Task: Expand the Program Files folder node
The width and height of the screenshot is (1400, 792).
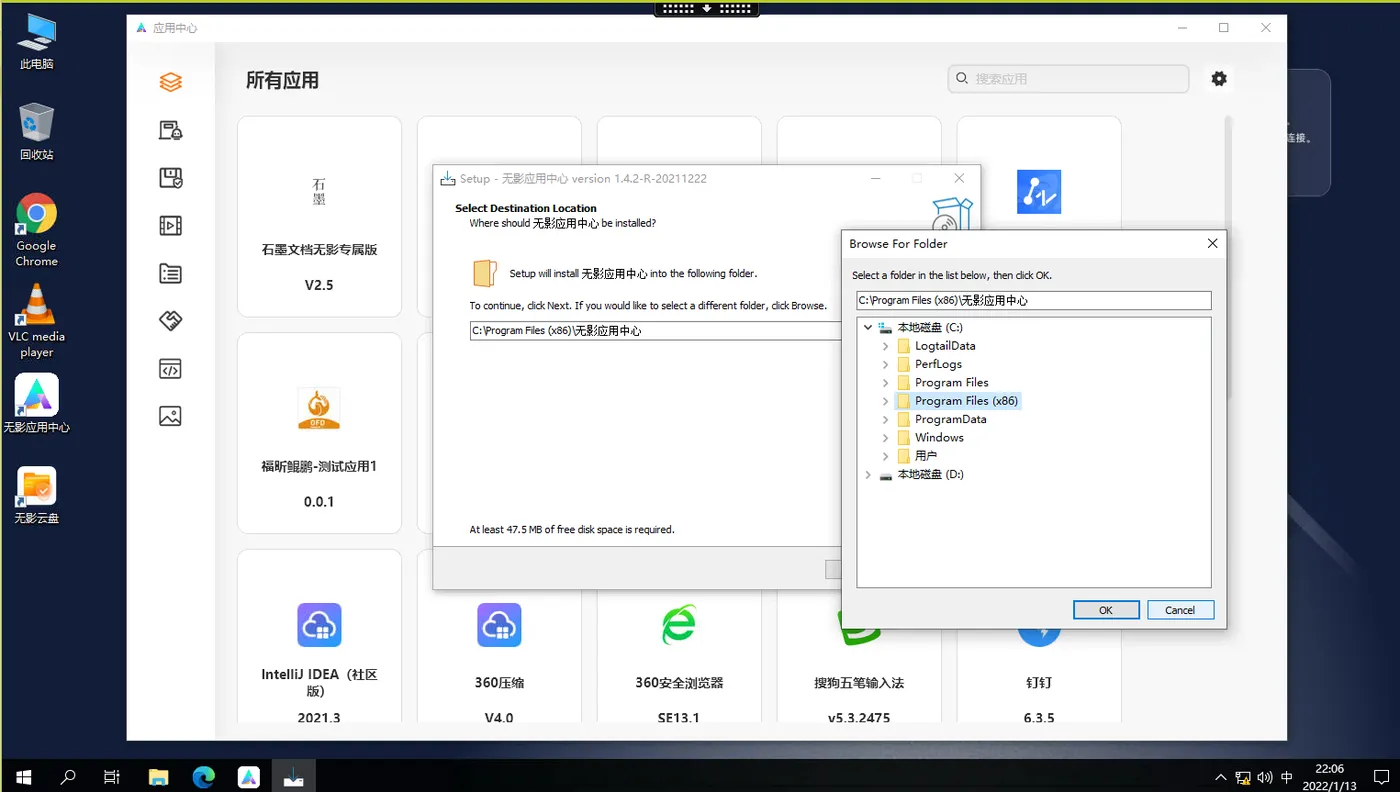Action: pos(886,382)
